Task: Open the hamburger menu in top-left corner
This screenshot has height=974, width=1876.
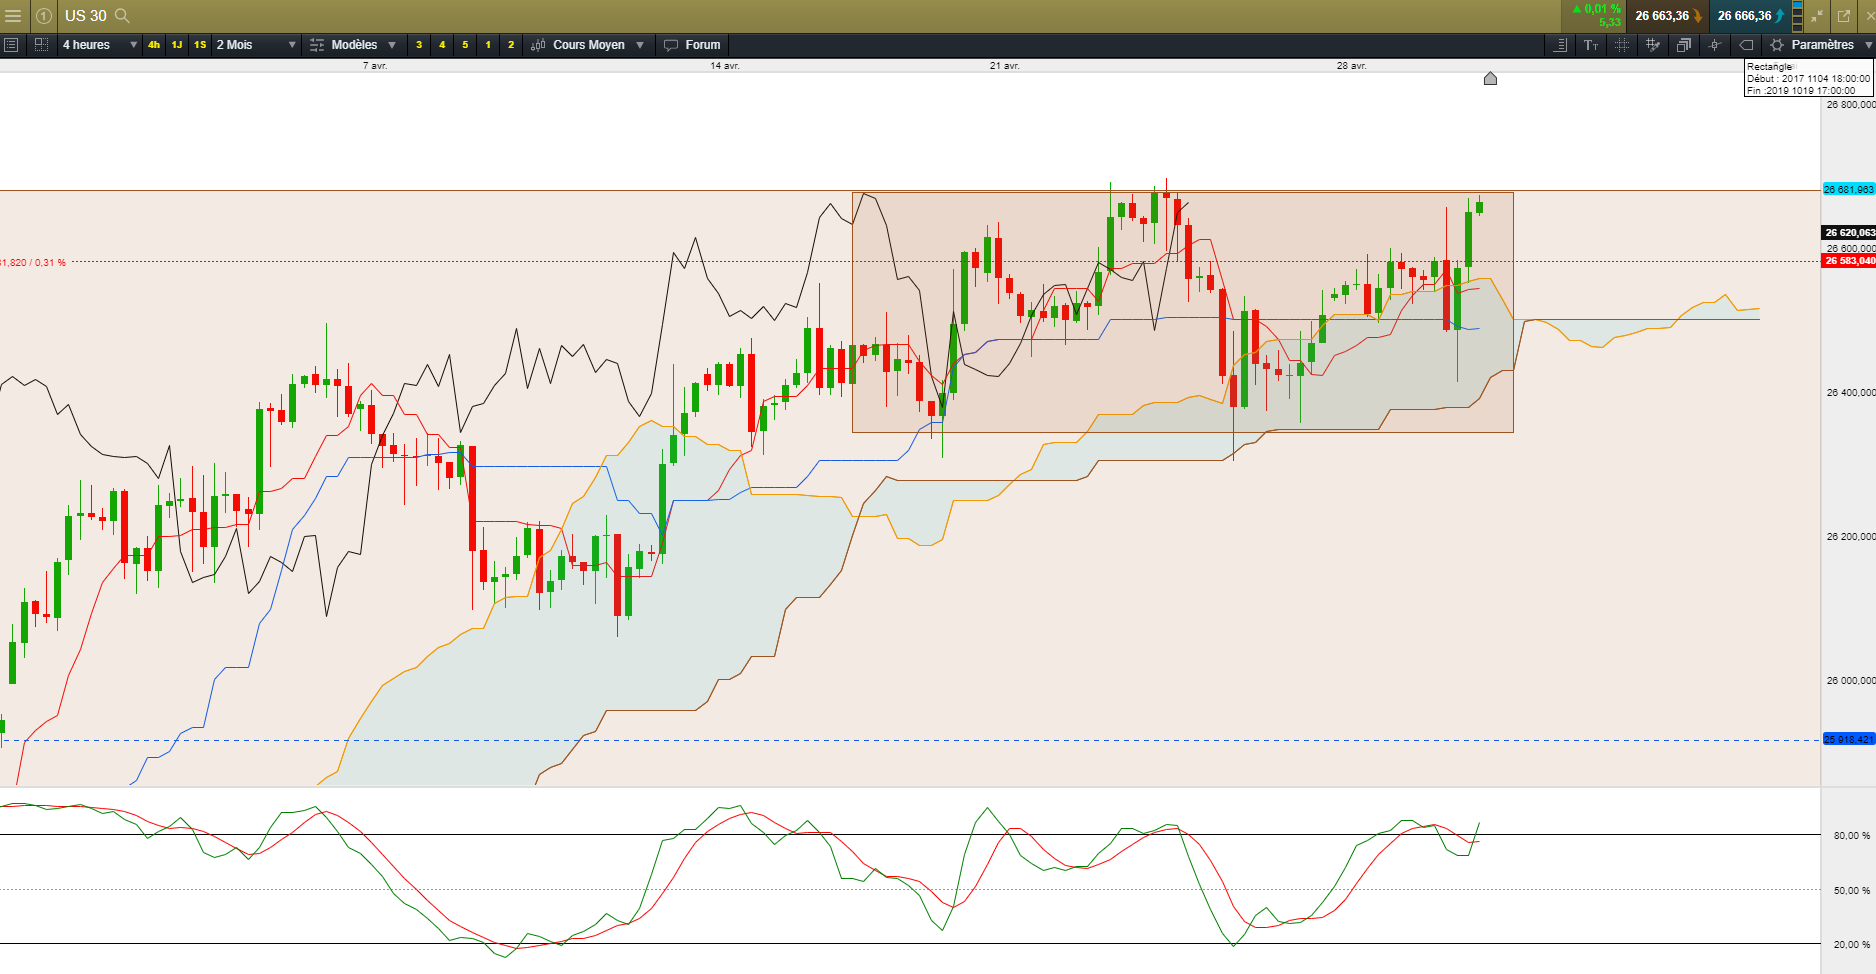Action: pos(13,16)
